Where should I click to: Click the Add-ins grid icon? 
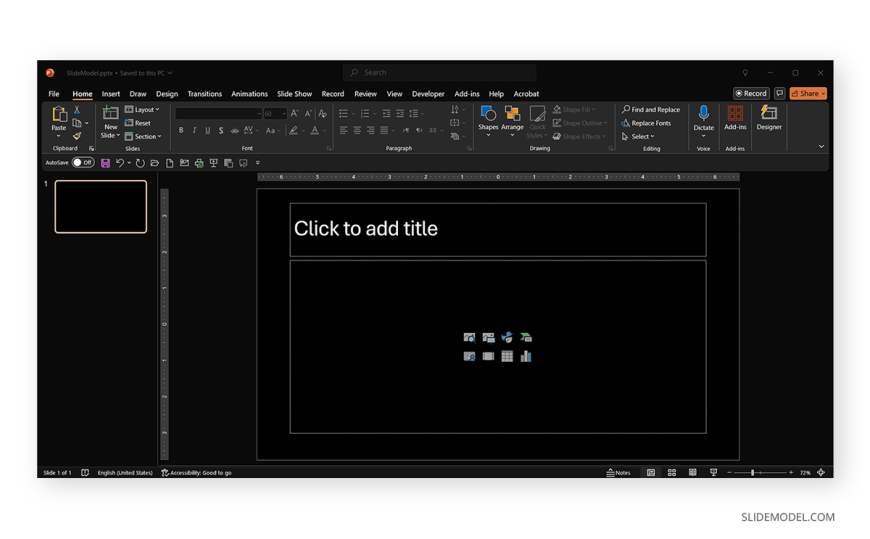pos(735,113)
